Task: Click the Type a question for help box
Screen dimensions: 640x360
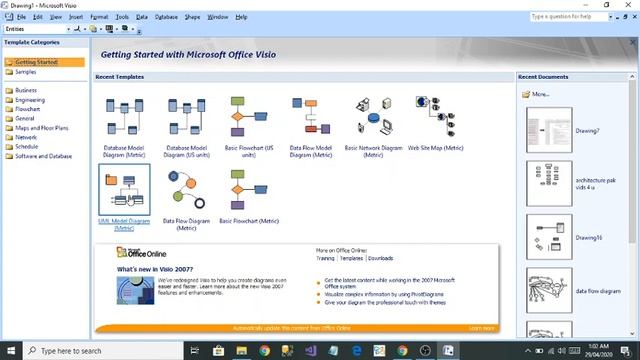Action: pos(569,17)
